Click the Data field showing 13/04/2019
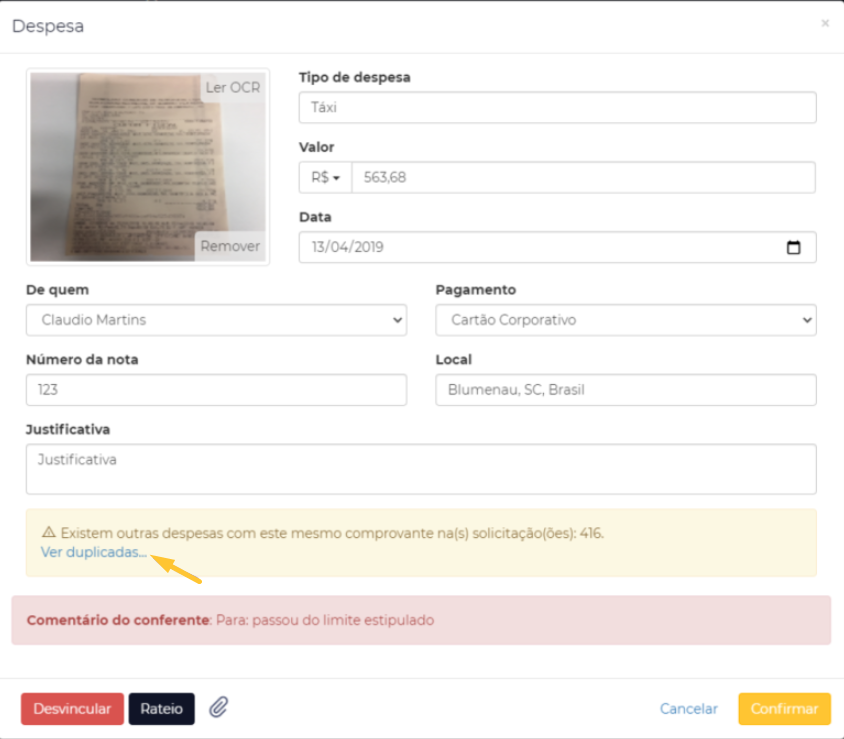Screen dimensions: 844x739 pos(558,248)
